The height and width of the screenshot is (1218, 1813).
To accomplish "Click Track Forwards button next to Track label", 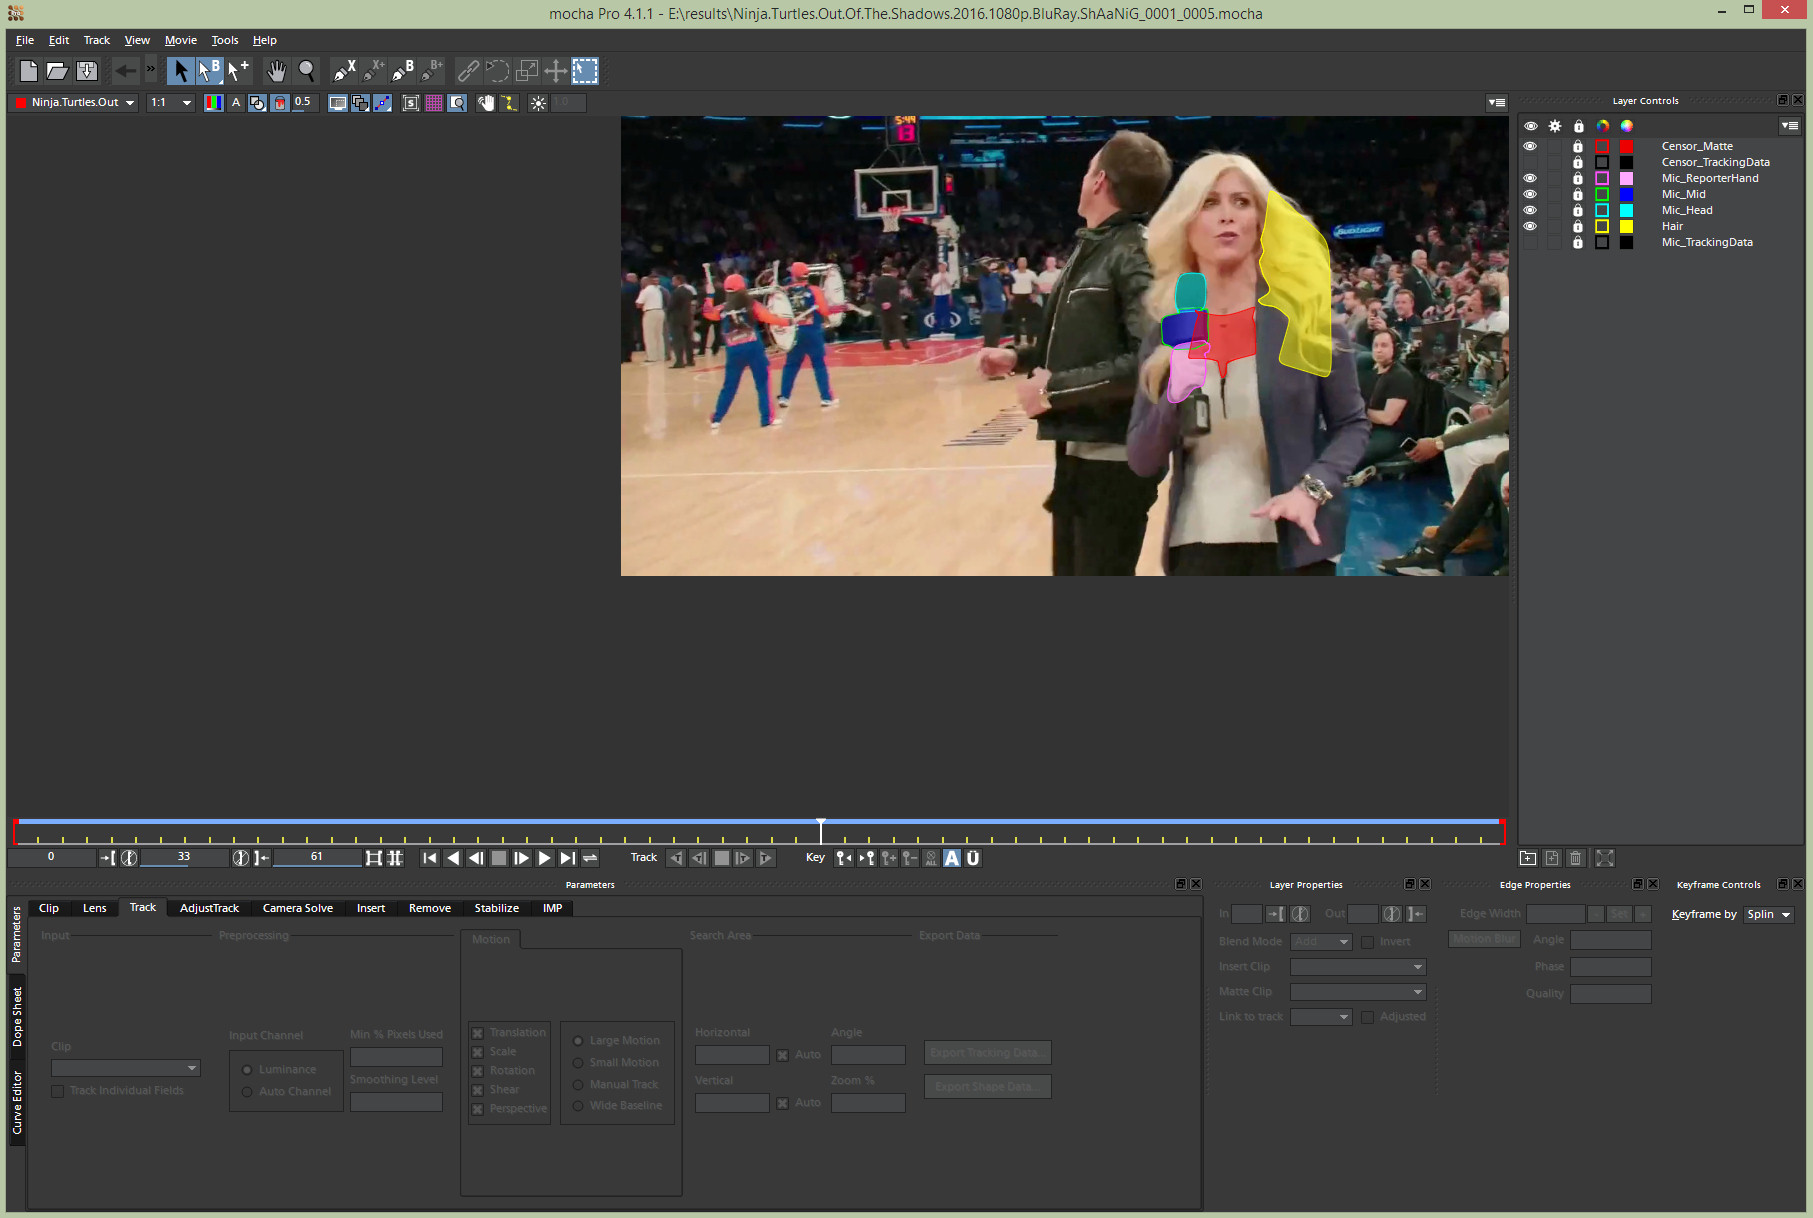I will pos(765,858).
